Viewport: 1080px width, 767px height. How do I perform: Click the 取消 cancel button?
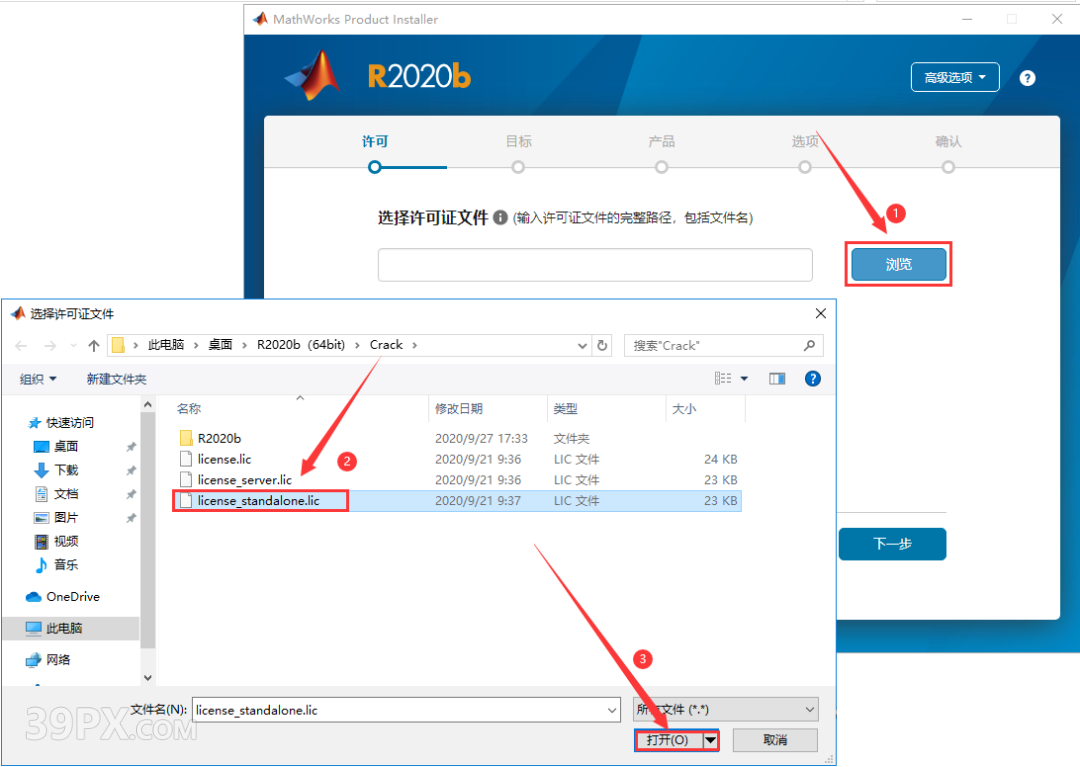point(775,740)
